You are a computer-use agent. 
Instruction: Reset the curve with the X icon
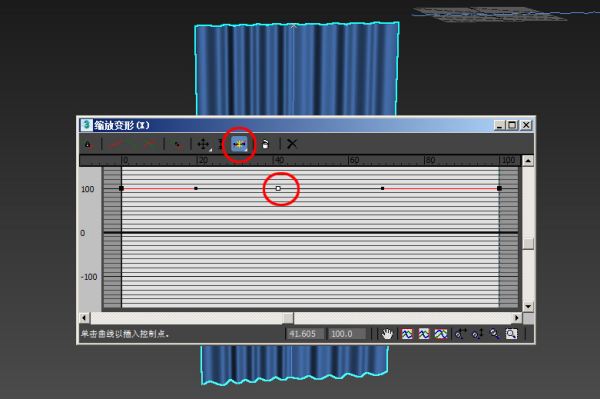[292, 144]
